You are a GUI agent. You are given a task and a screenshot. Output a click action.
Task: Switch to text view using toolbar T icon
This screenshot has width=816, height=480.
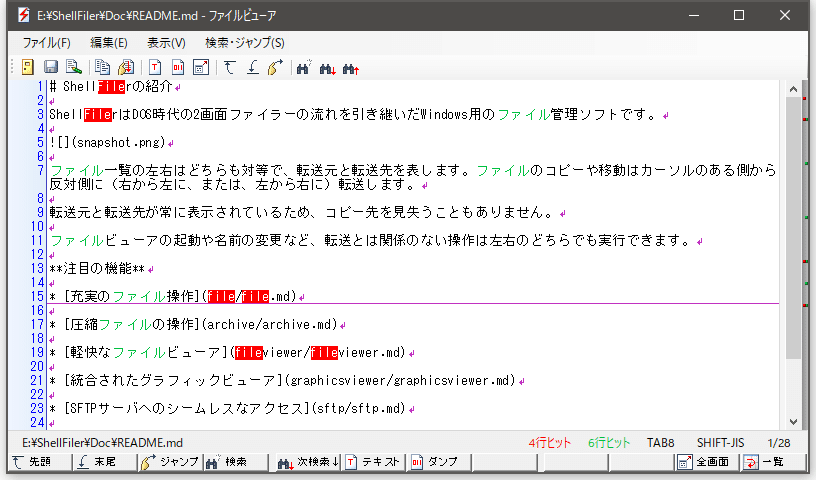(155, 67)
